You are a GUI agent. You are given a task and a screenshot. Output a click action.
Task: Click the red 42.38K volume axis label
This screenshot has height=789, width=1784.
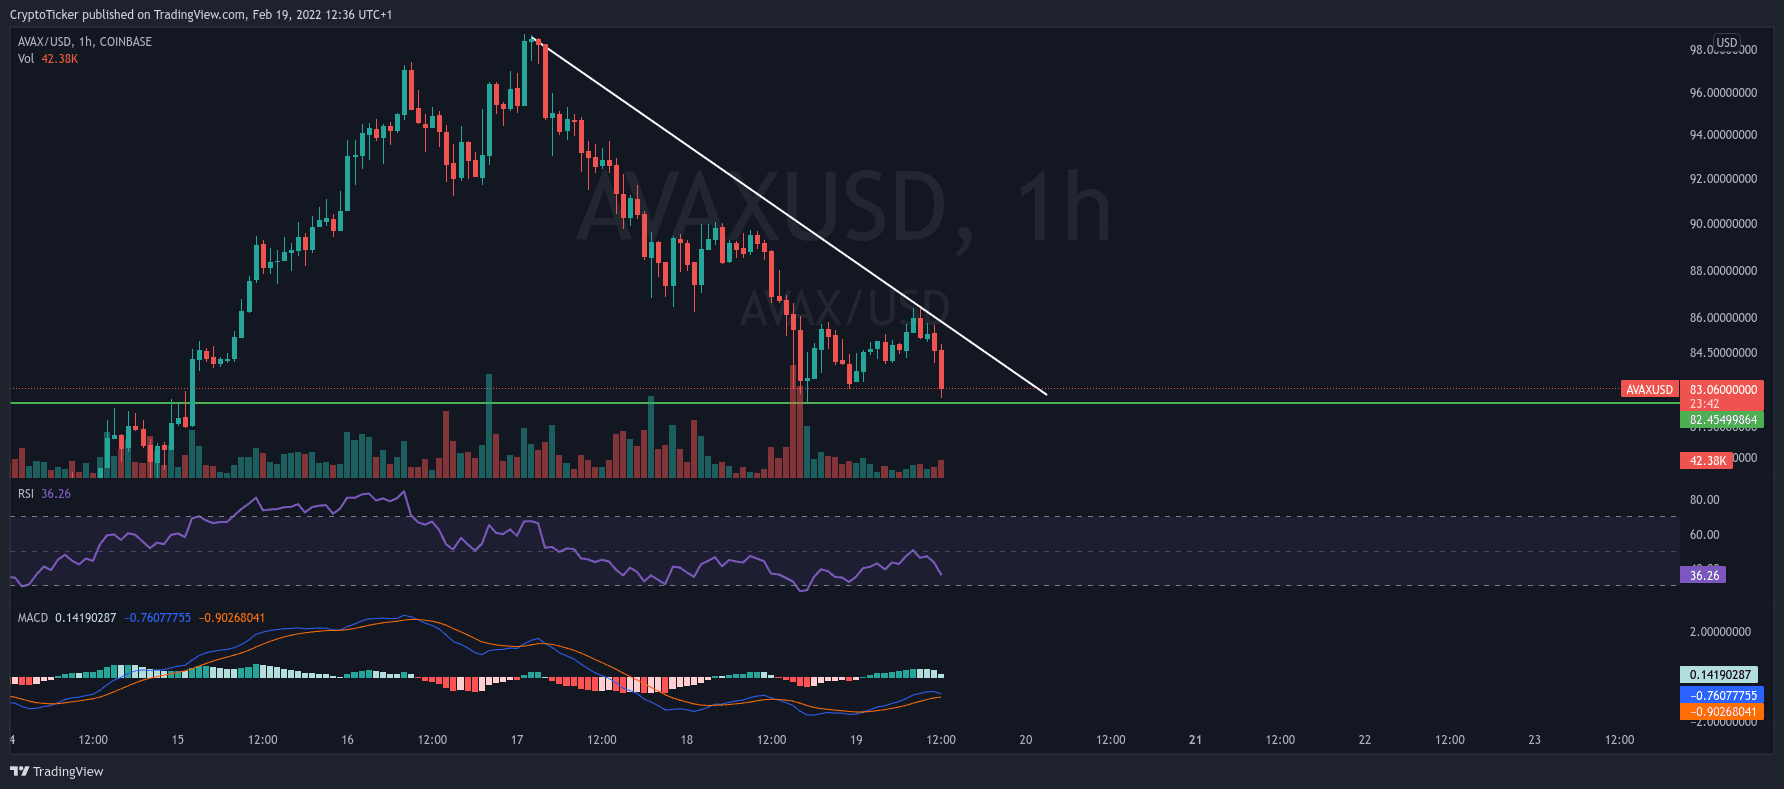tap(1707, 461)
